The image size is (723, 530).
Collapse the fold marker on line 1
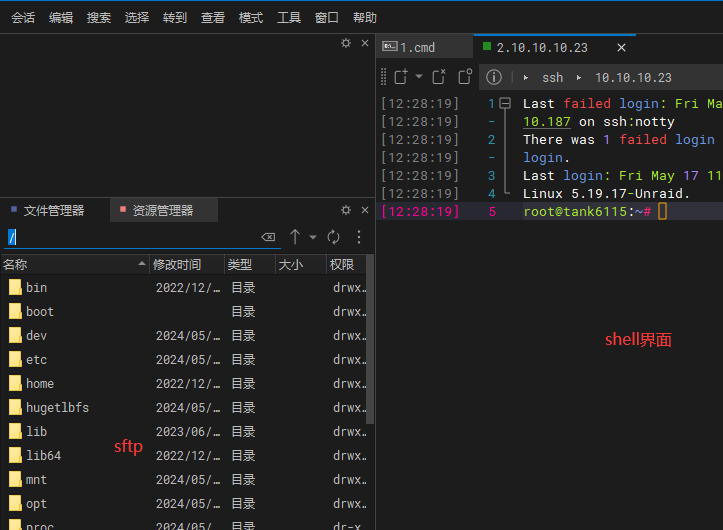click(505, 103)
